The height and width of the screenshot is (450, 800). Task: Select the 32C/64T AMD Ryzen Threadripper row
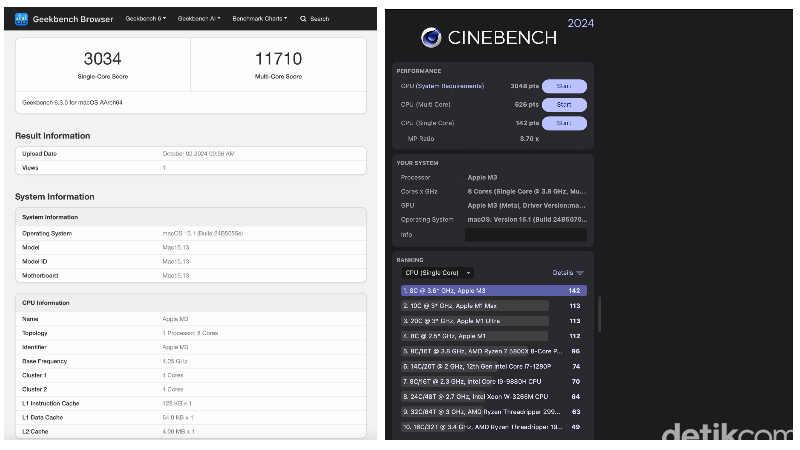click(x=492, y=412)
